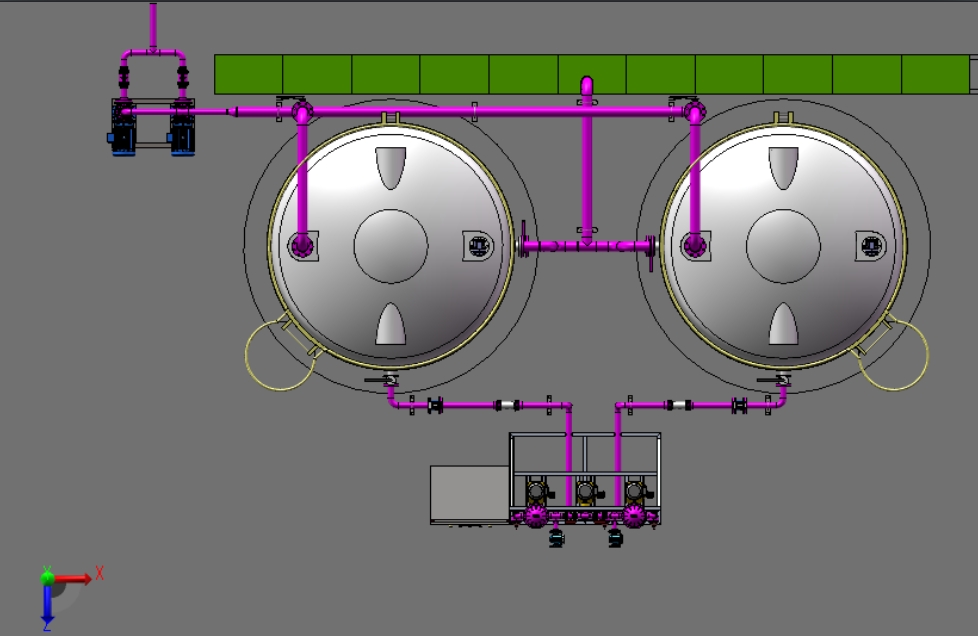Select the right tank's yellow door-swing circle
Image resolution: width=978 pixels, height=636 pixels.
894,355
